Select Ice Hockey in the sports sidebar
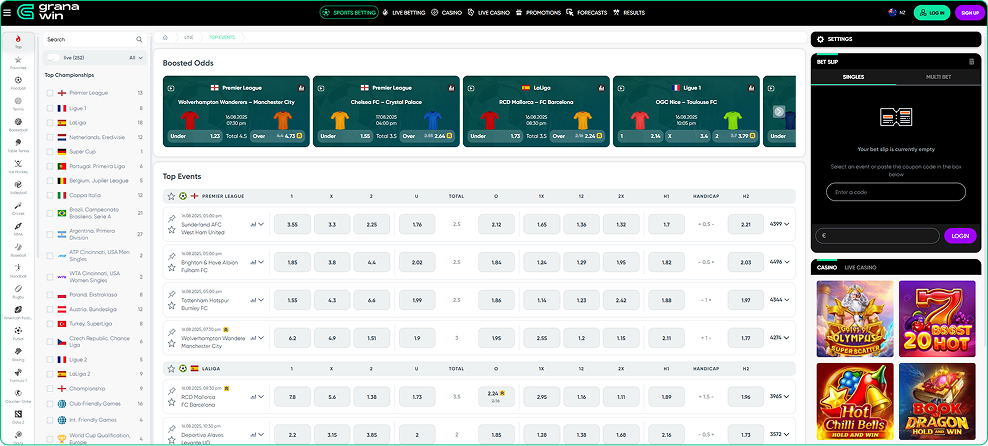The width and height of the screenshot is (988, 446). point(18,166)
